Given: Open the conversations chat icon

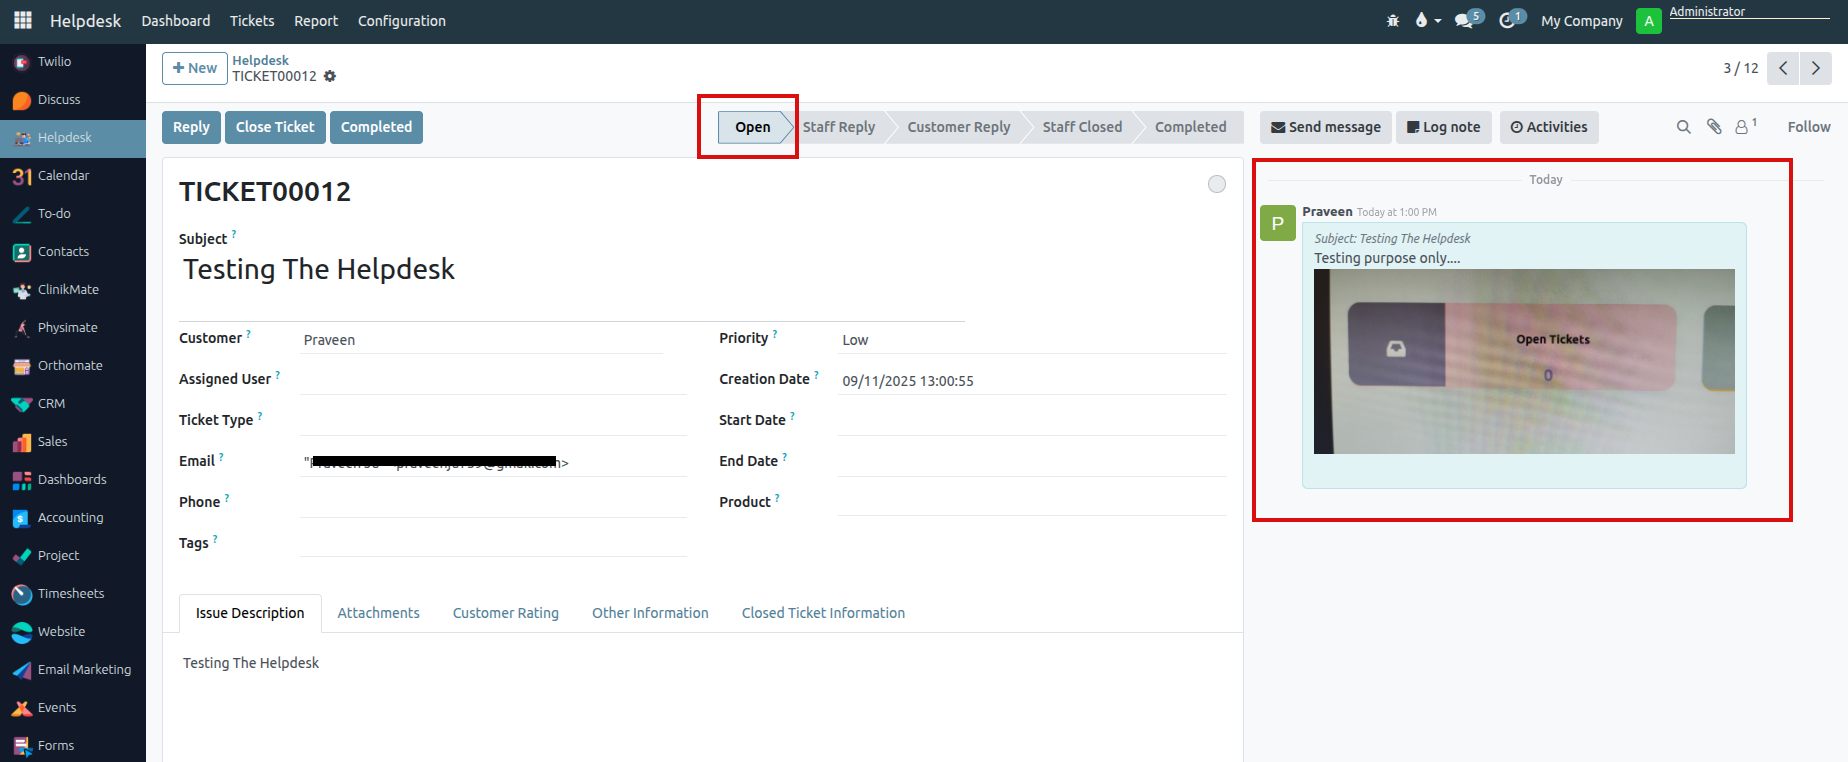Looking at the screenshot, I should pos(1466,20).
